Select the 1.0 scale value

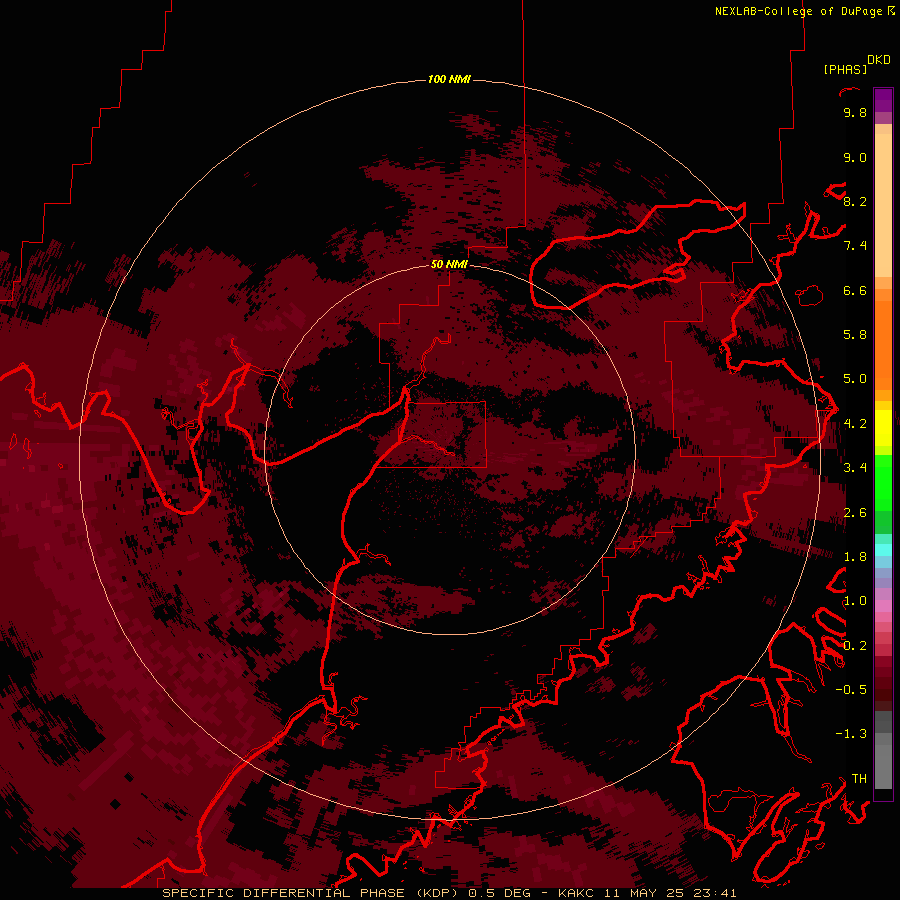(x=855, y=601)
